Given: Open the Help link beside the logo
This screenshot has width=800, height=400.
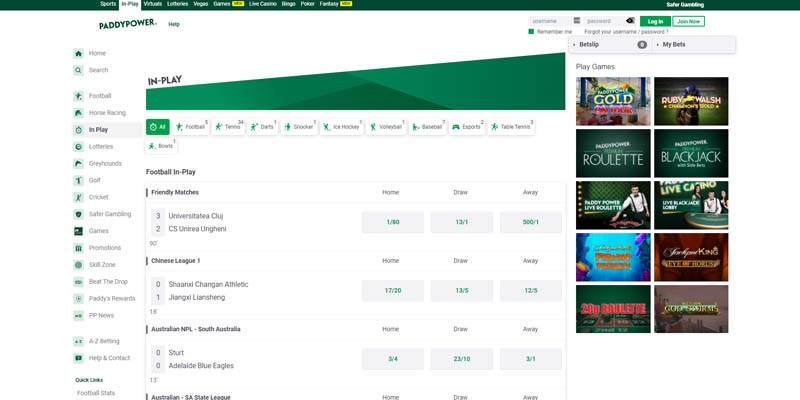Looking at the screenshot, I should pos(174,24).
